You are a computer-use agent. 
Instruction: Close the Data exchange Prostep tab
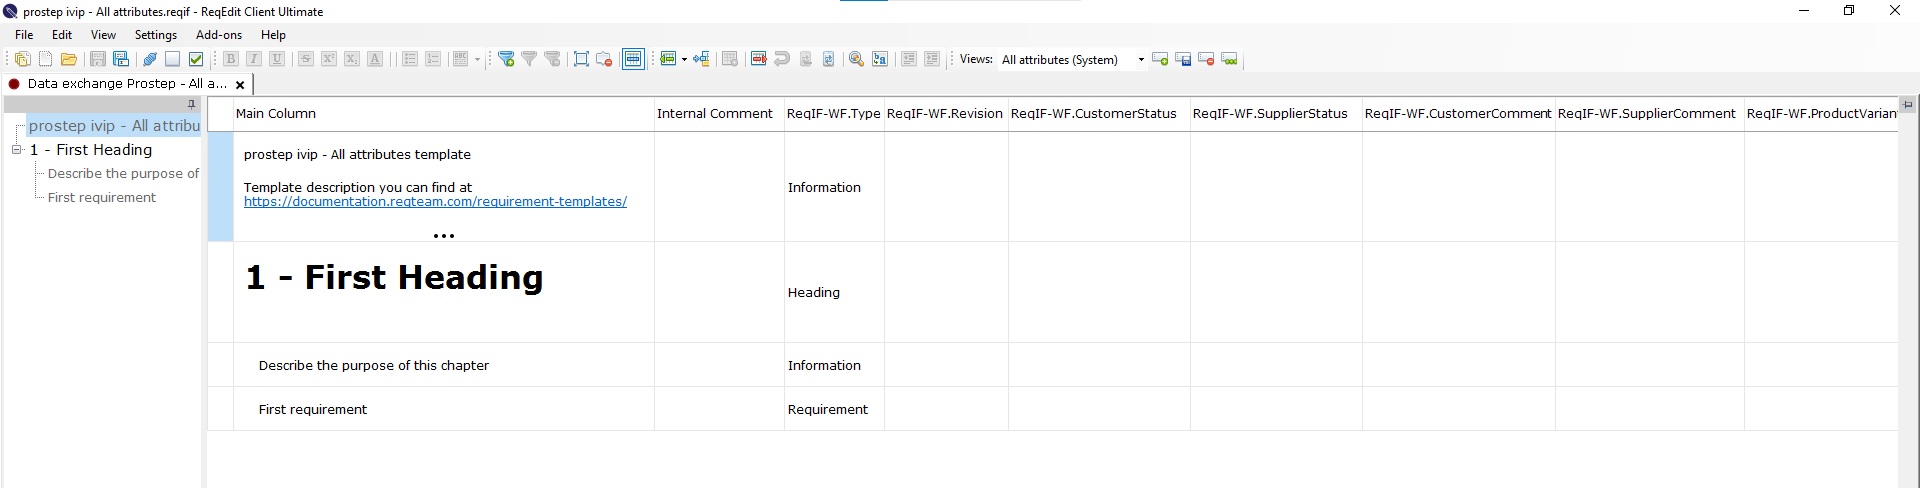tap(240, 85)
